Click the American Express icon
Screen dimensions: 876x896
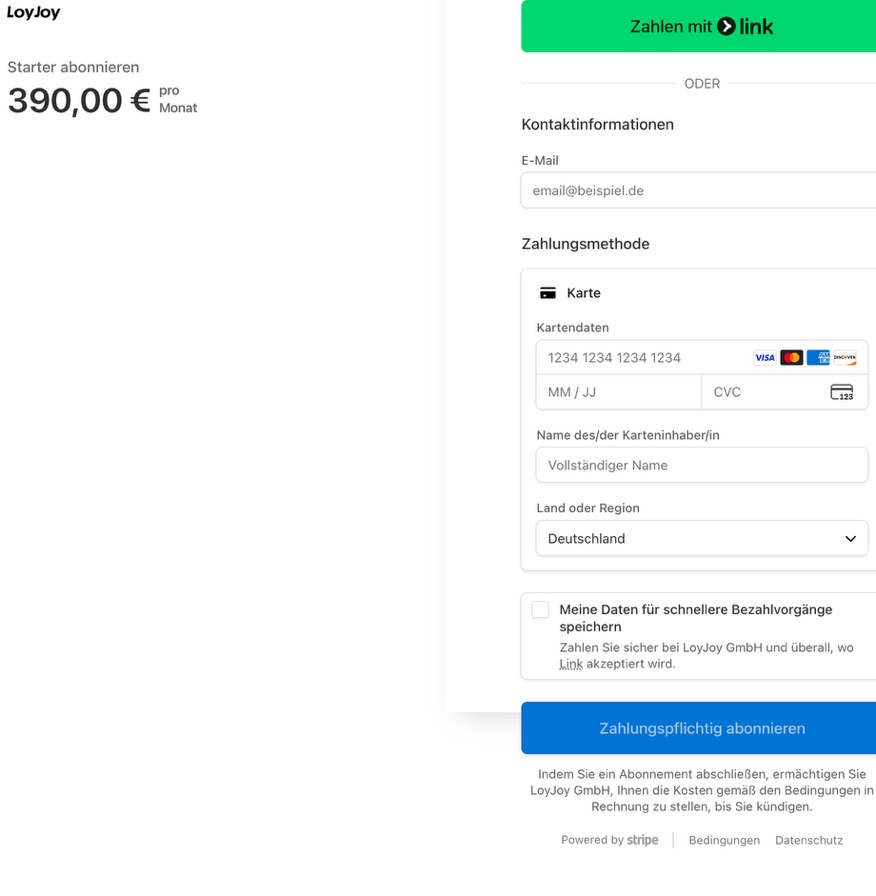coord(818,357)
